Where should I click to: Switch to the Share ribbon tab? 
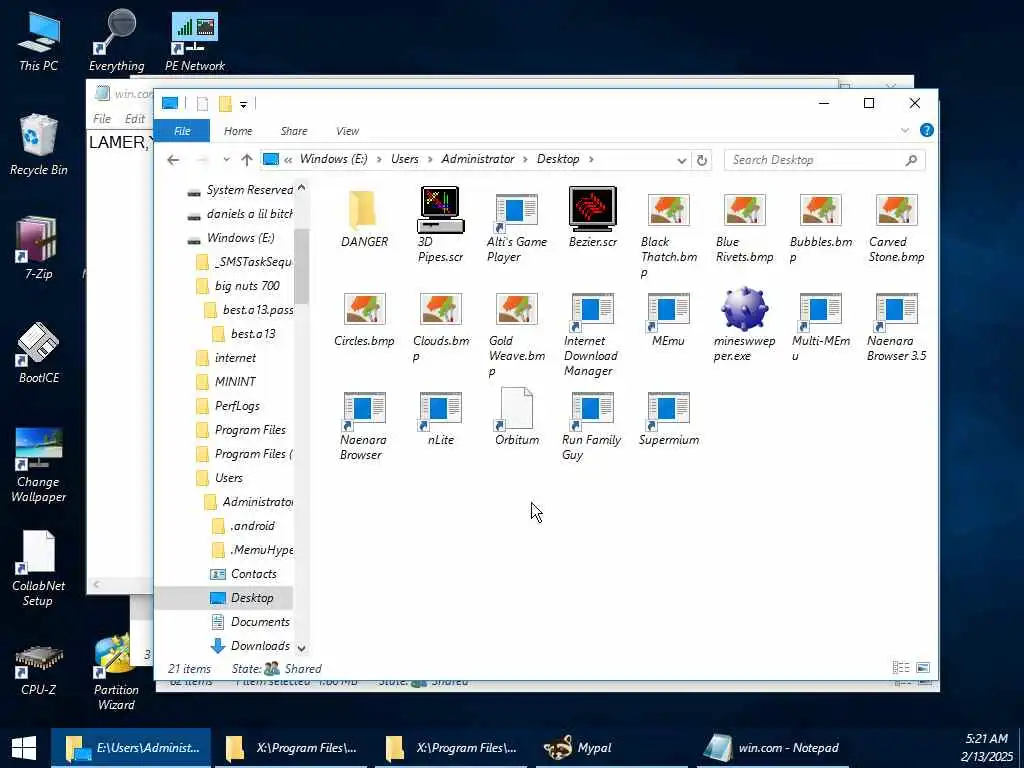tap(294, 131)
